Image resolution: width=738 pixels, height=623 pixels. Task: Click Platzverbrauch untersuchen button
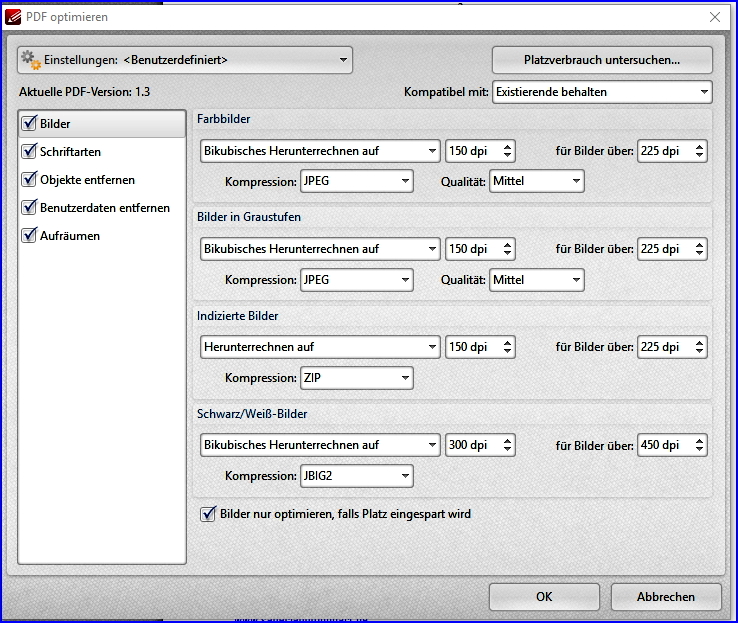coord(602,60)
